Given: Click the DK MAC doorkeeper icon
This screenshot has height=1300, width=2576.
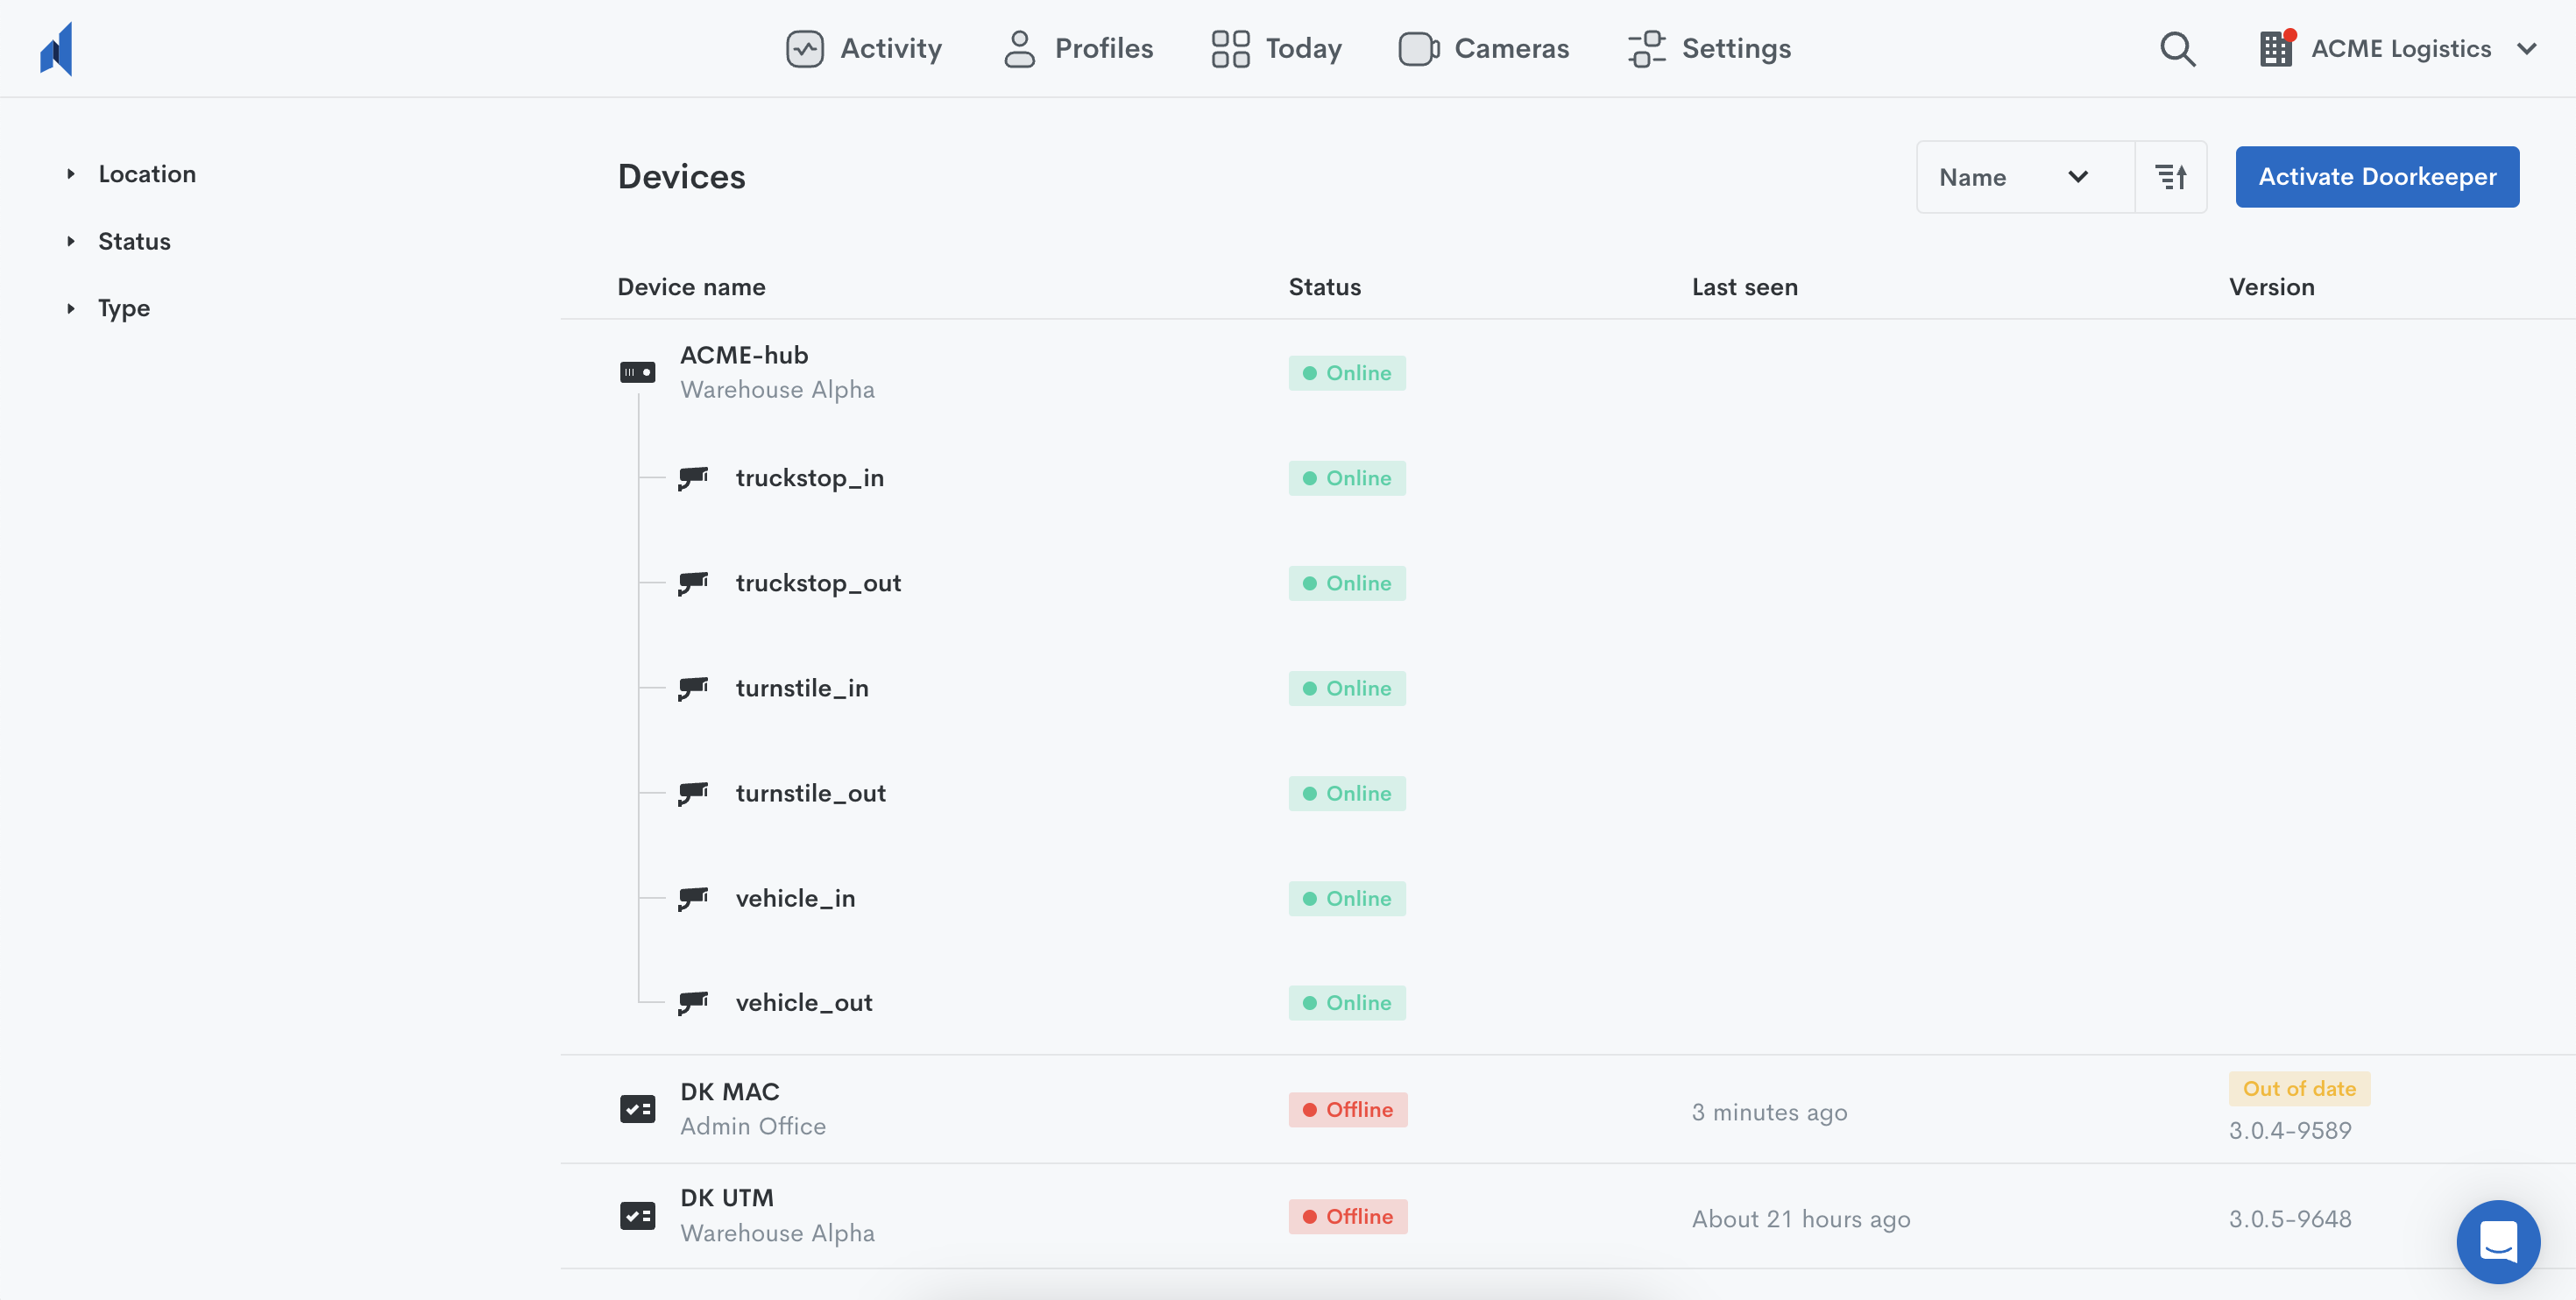Looking at the screenshot, I should pyautogui.click(x=637, y=1109).
